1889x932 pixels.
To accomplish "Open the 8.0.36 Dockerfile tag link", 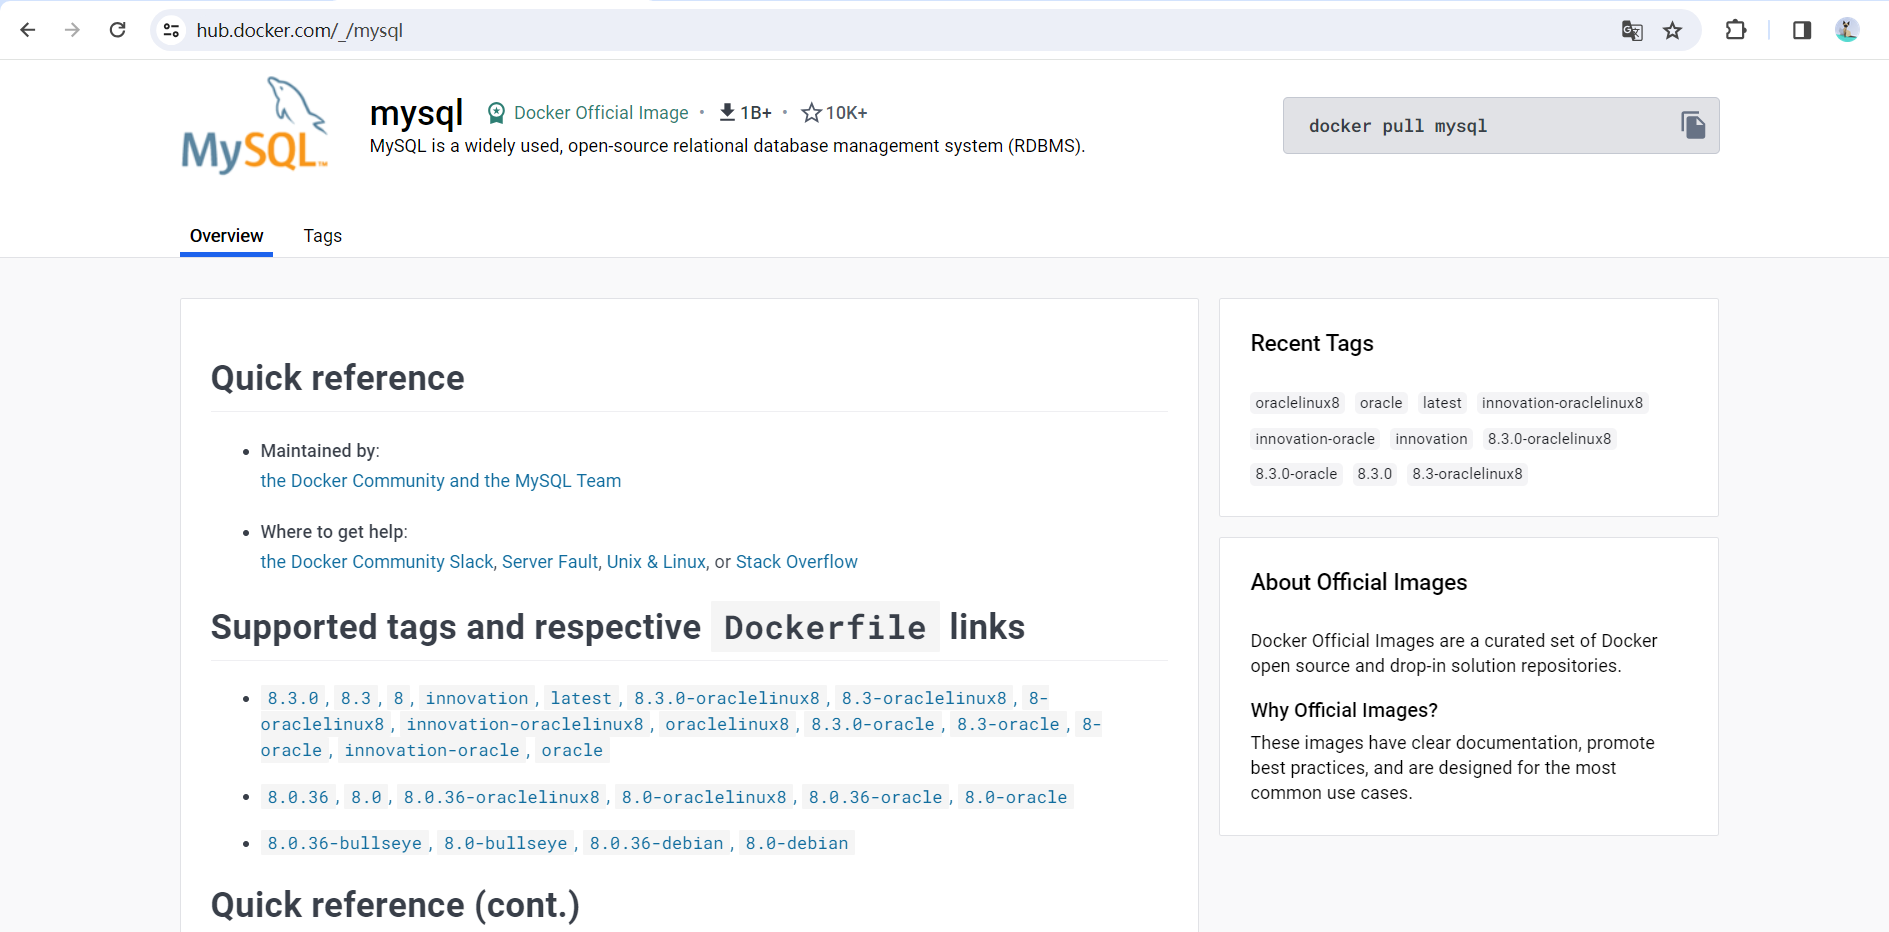I will (x=298, y=797).
